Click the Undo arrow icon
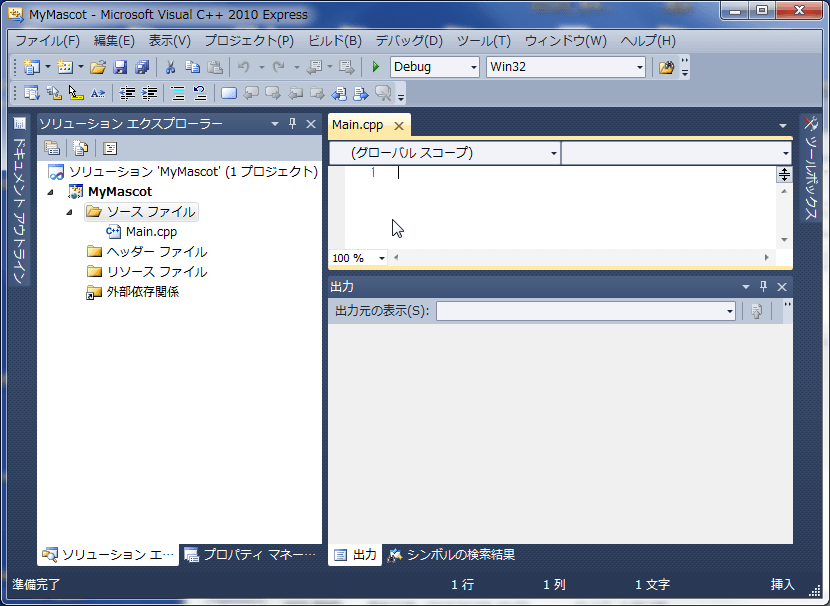 [244, 67]
